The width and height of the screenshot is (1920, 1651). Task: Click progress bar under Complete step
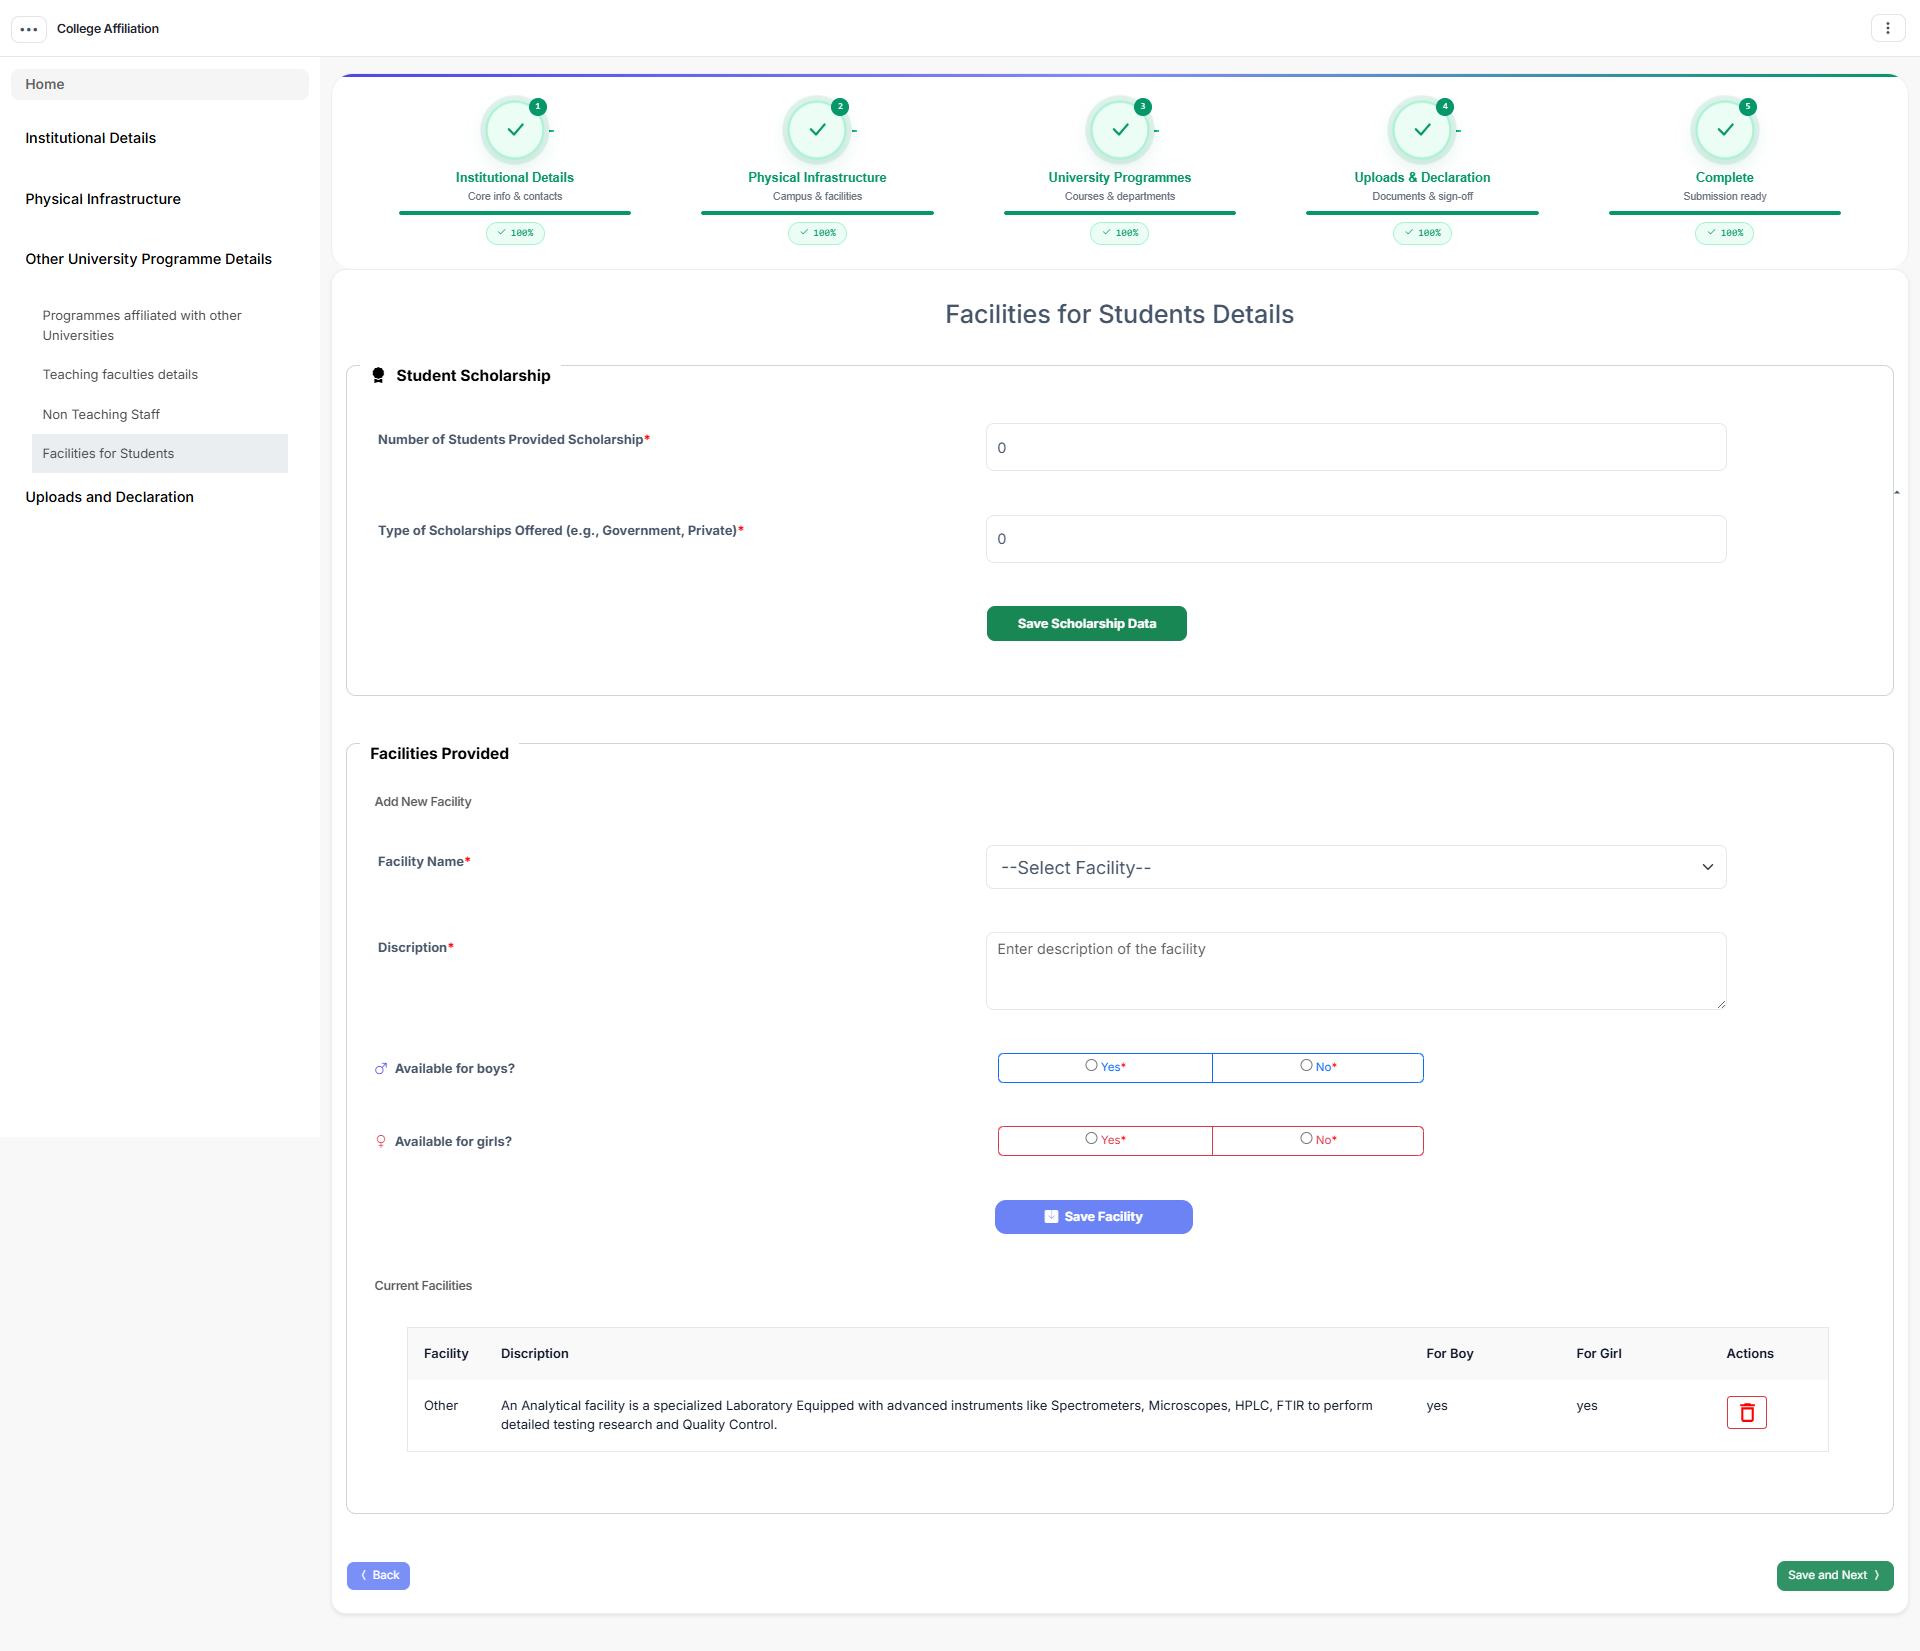pyautogui.click(x=1725, y=212)
